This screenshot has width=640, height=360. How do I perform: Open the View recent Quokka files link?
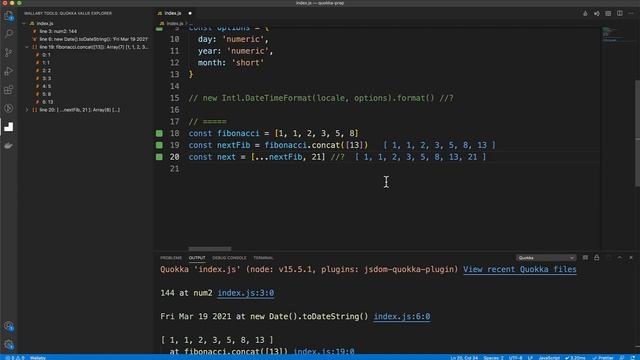(520, 269)
